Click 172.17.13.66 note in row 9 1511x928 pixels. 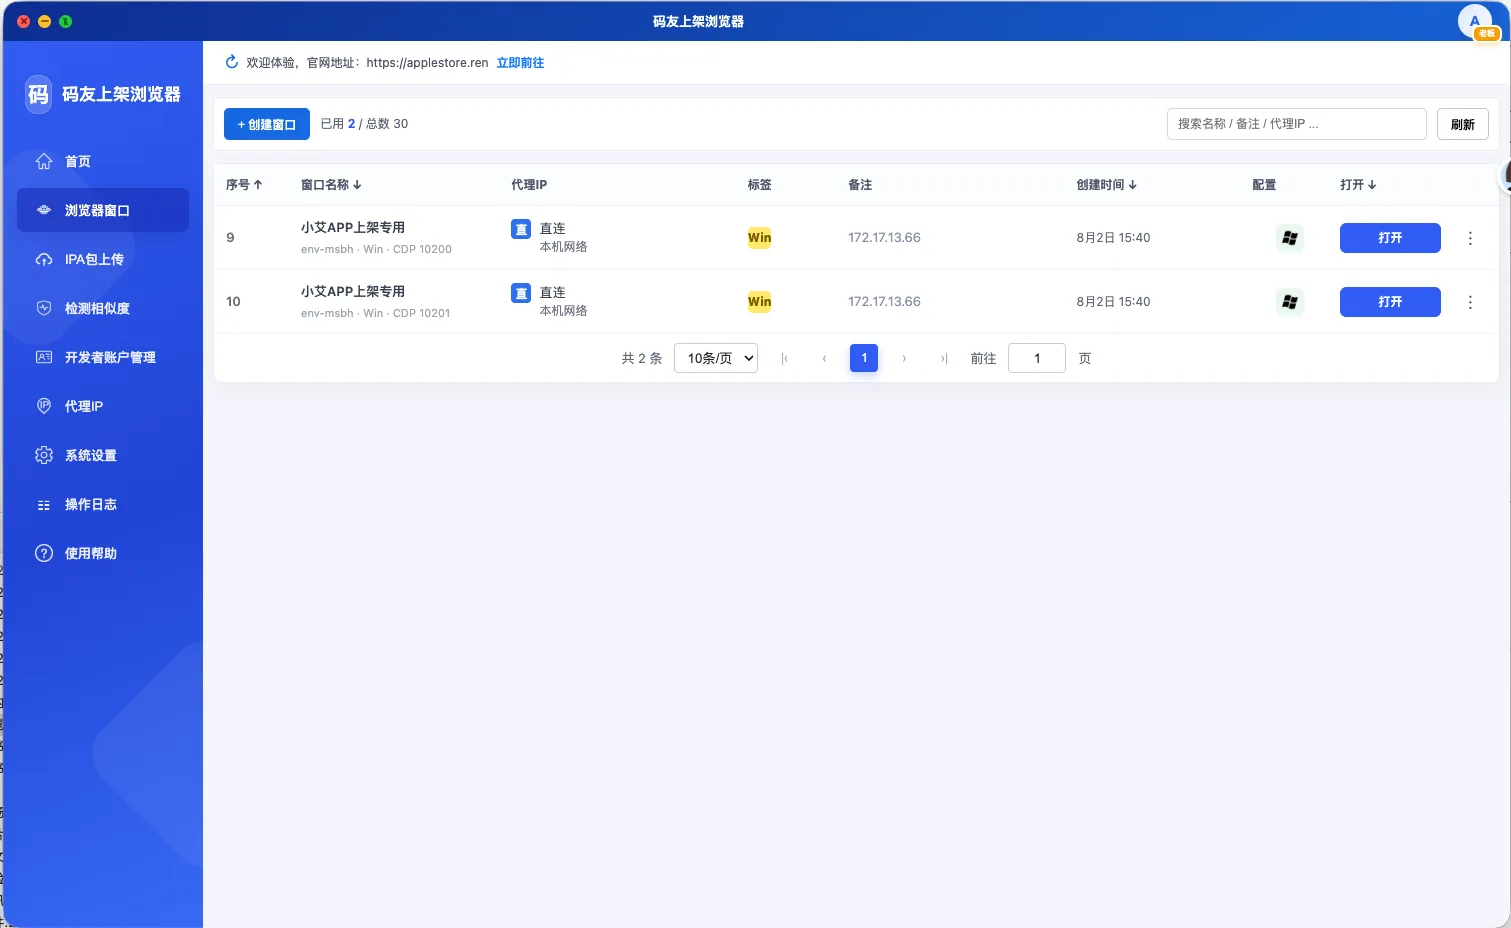884,238
